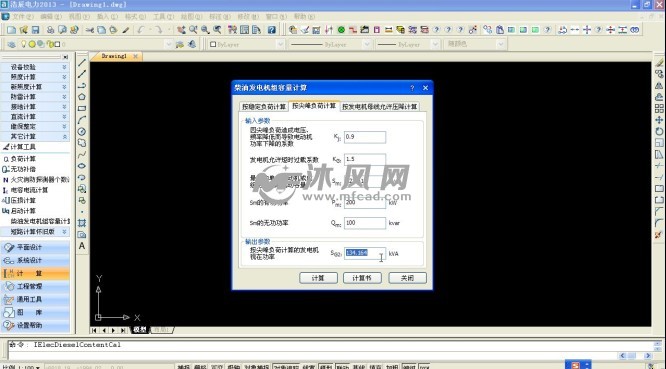Select the Ellipse drawing tool
Screen dimensions: 666x369
pyautogui.click(x=82, y=166)
